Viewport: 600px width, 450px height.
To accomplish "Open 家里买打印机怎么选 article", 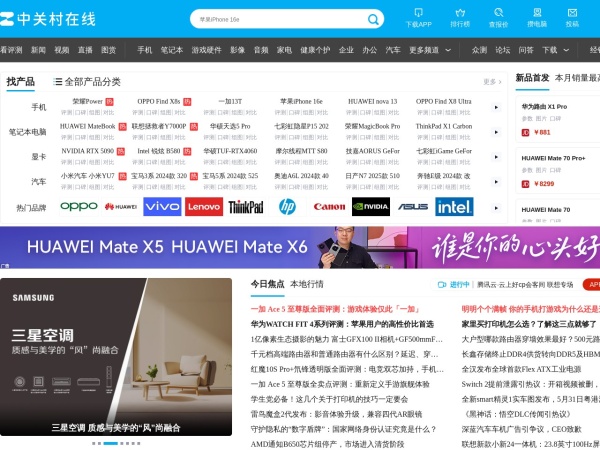I will 529,324.
